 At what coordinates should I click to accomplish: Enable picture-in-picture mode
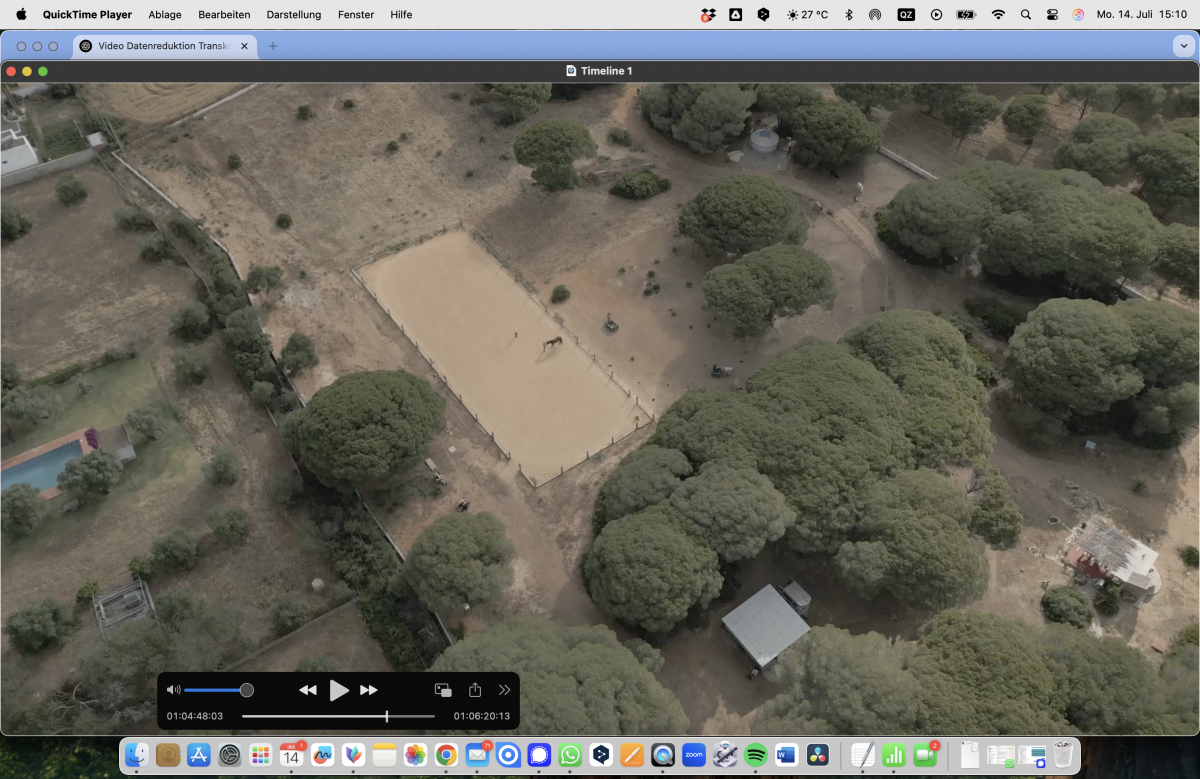[443, 690]
